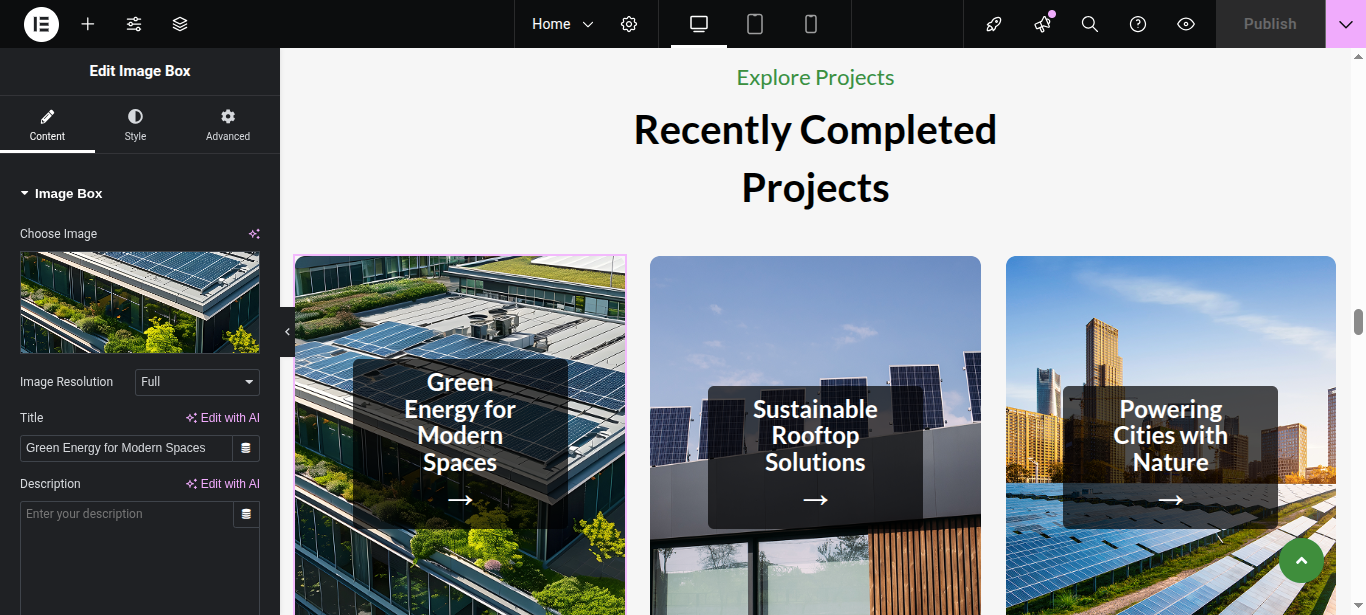
Task: Toggle preview changes eye icon
Action: point(1186,24)
